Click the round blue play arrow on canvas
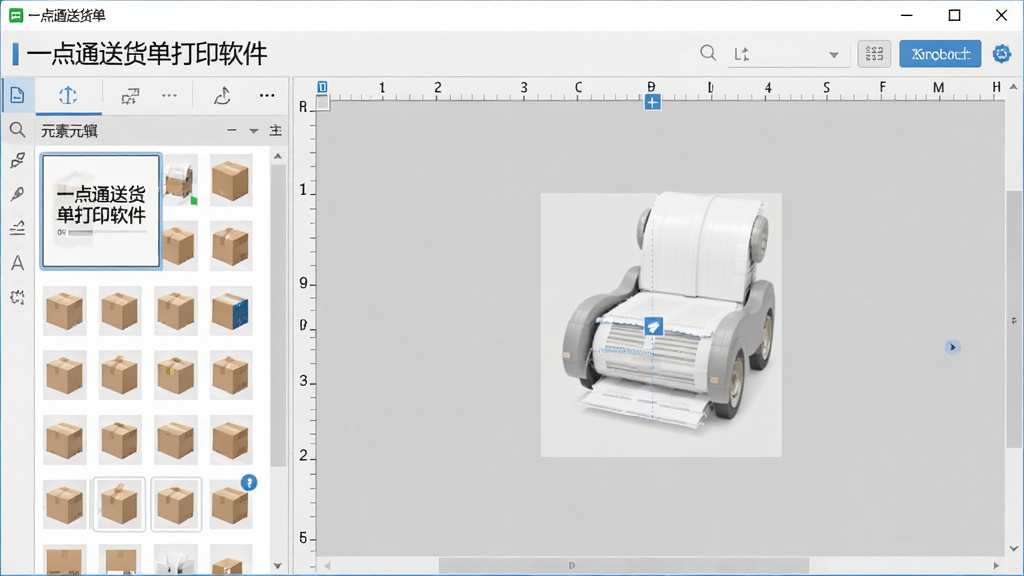1024x576 pixels. (952, 347)
